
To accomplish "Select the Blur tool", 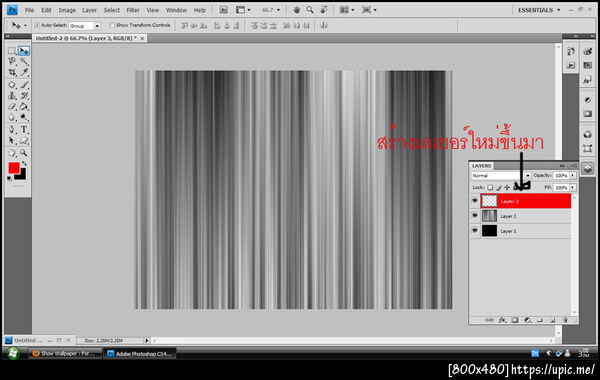I will (x=12, y=117).
